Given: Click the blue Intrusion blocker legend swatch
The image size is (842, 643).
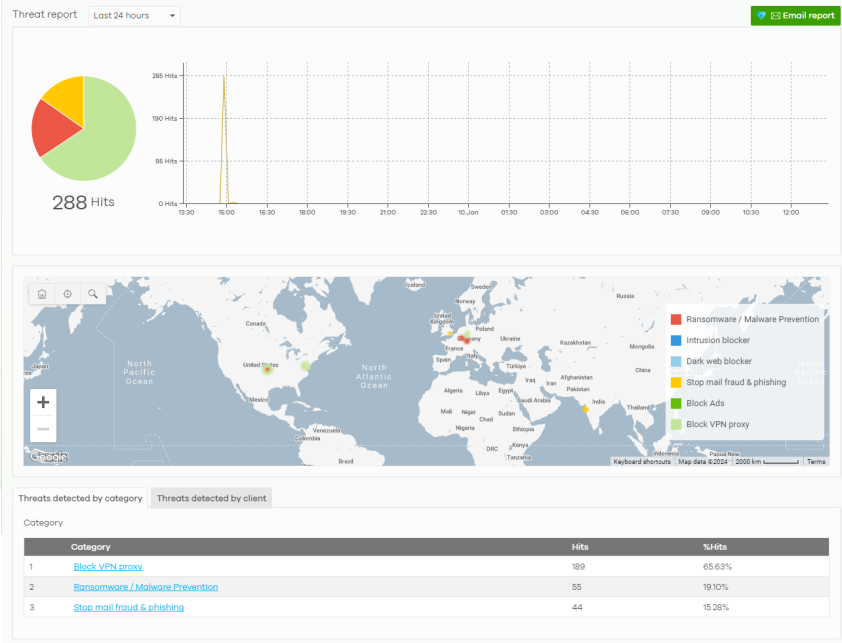Looking at the screenshot, I should 676,340.
